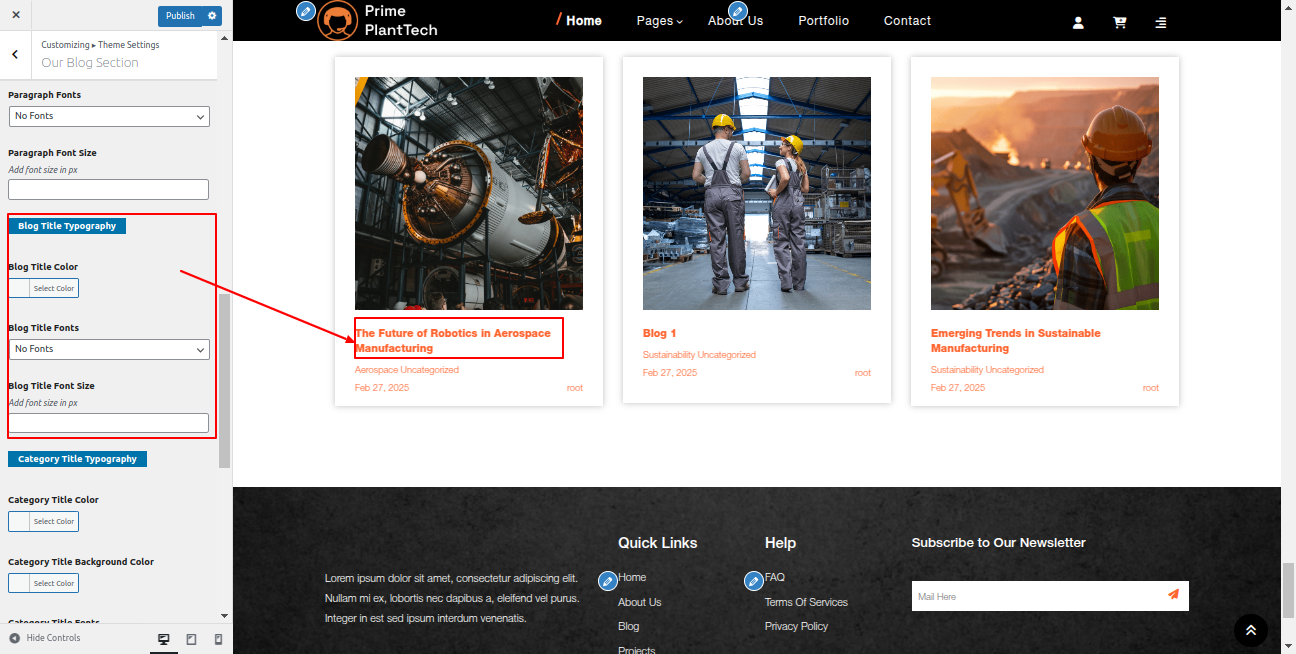This screenshot has height=654, width=1296.
Task: Open the Paragraph Fonts dropdown
Action: point(109,116)
